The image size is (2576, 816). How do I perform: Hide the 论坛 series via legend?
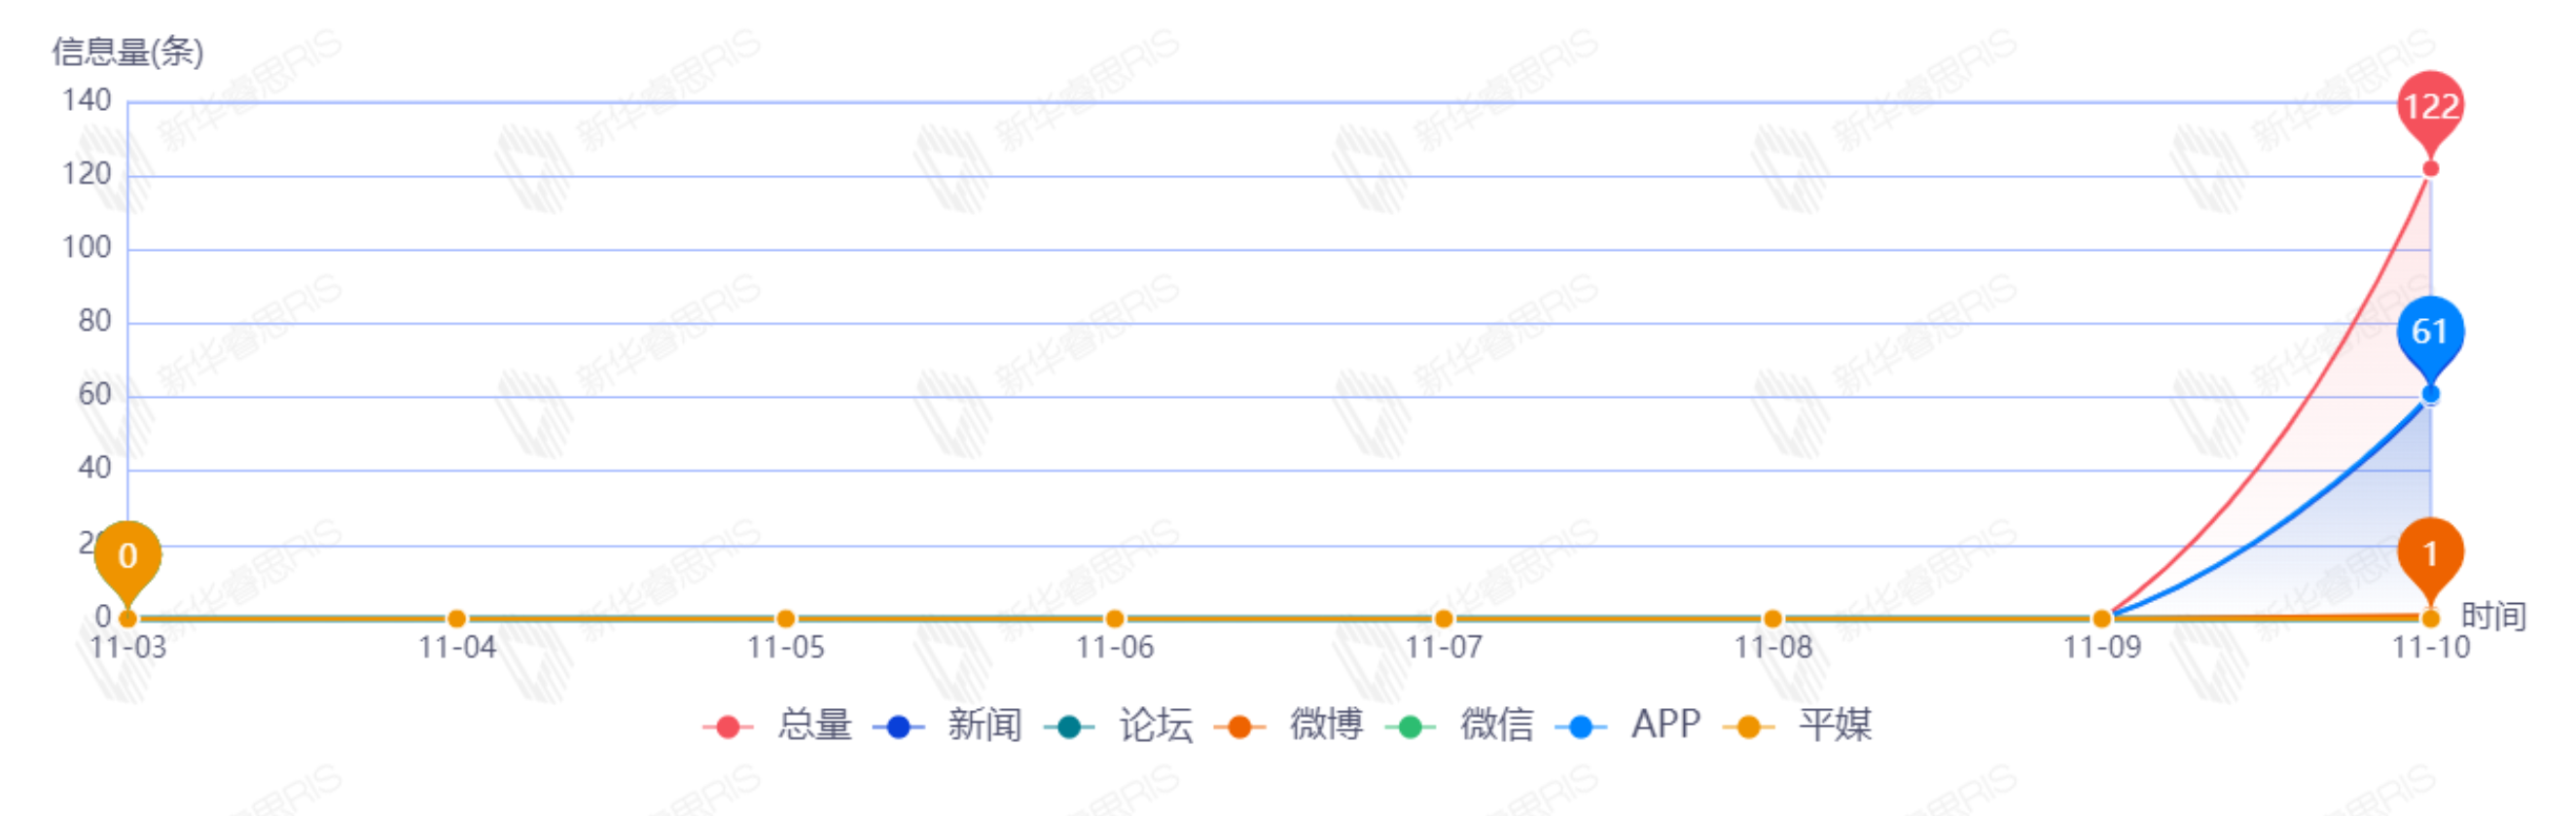click(1119, 725)
